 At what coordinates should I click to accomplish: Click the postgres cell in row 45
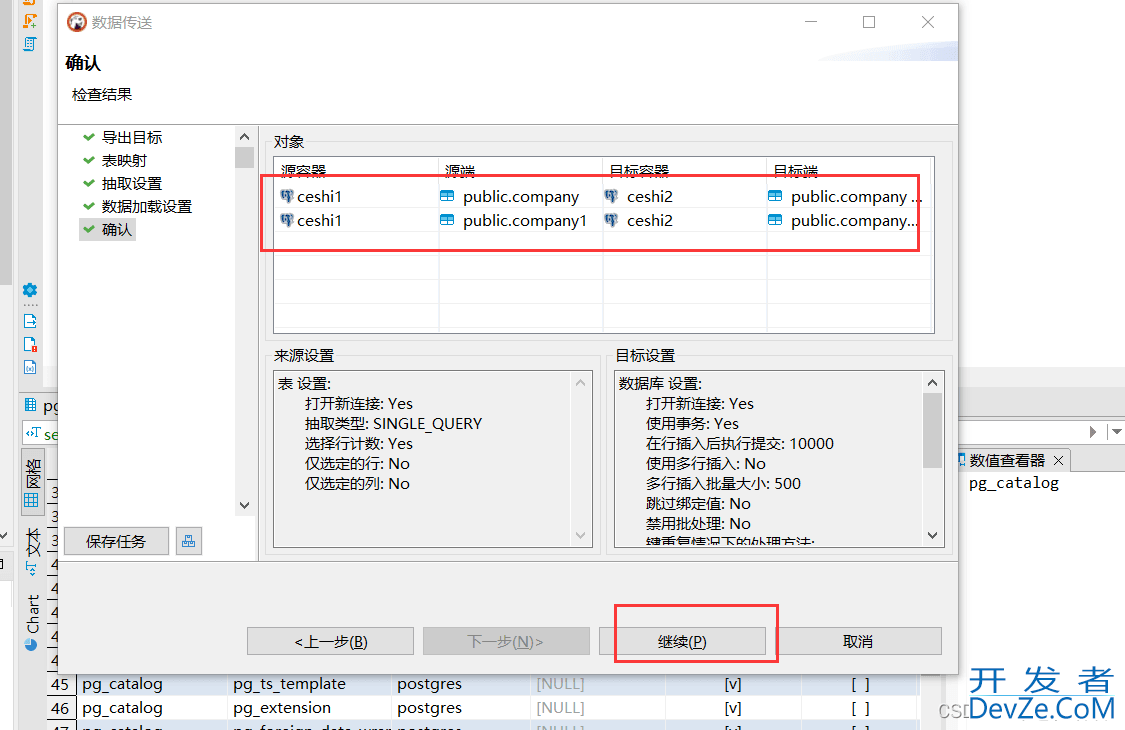point(461,684)
